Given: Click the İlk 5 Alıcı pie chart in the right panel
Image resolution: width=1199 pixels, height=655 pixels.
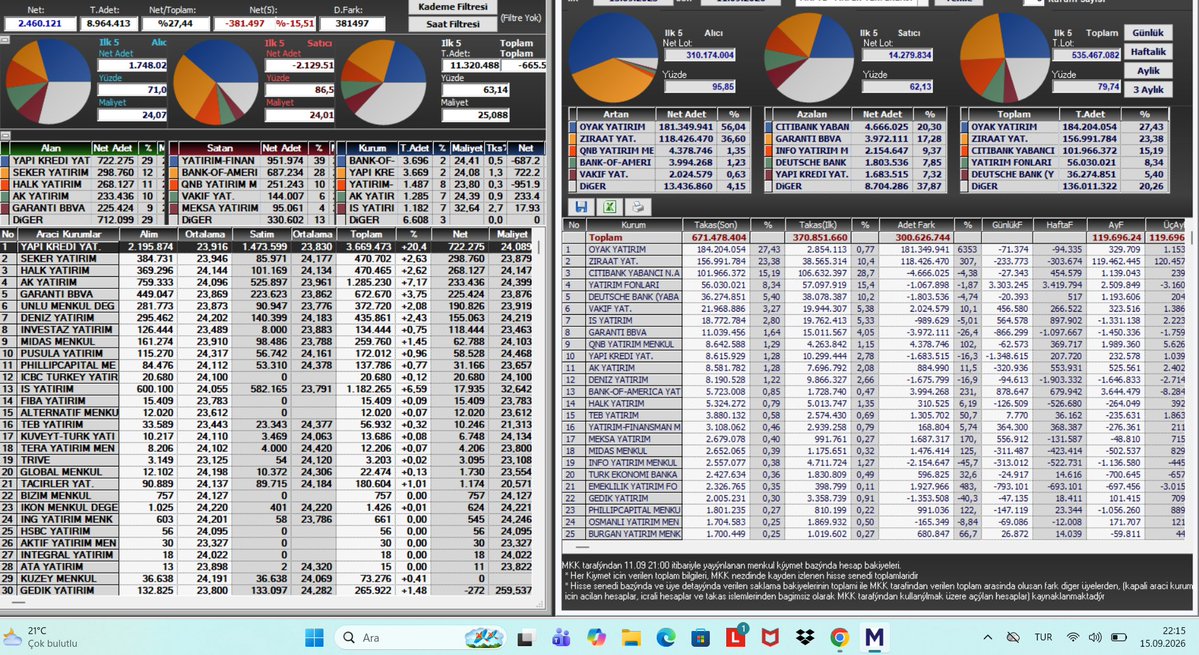Looking at the screenshot, I should [611, 57].
